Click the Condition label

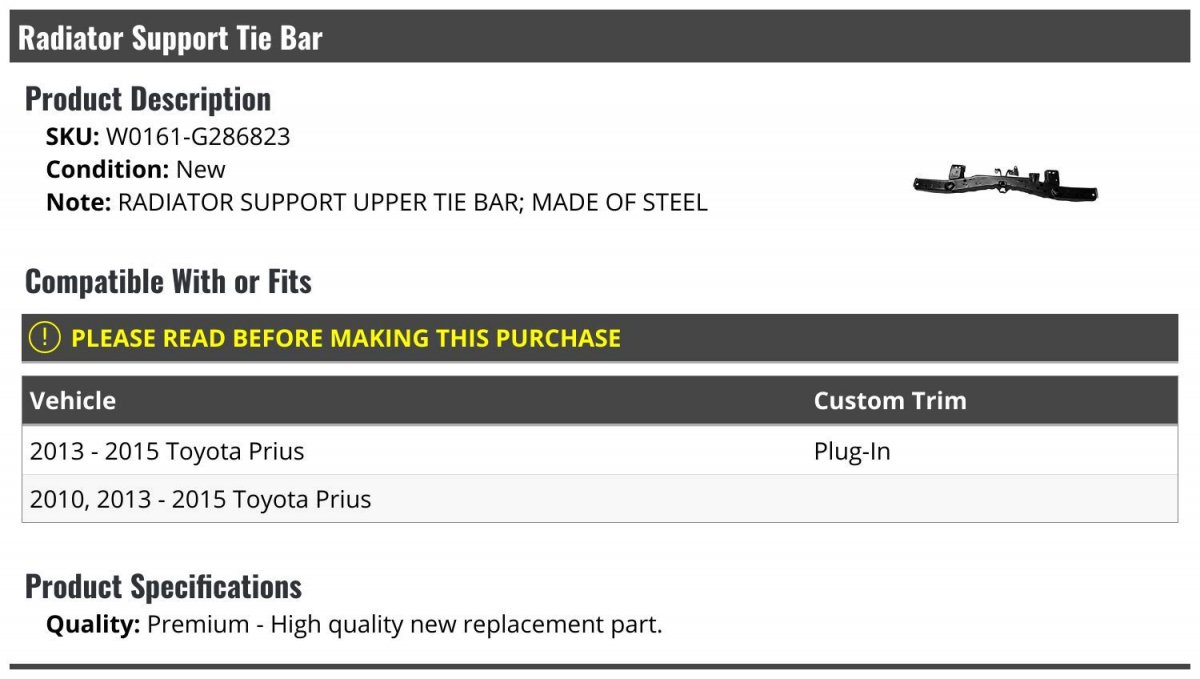(107, 170)
